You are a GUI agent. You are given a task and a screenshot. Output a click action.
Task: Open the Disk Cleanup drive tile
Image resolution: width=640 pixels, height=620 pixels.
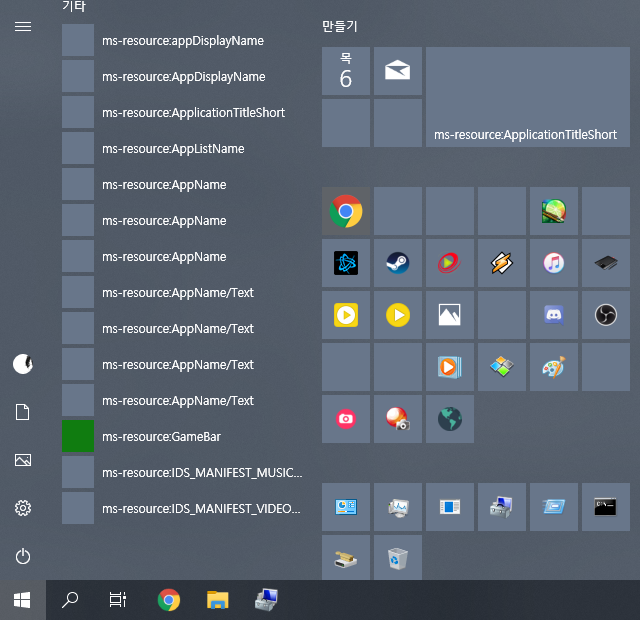tap(346, 558)
